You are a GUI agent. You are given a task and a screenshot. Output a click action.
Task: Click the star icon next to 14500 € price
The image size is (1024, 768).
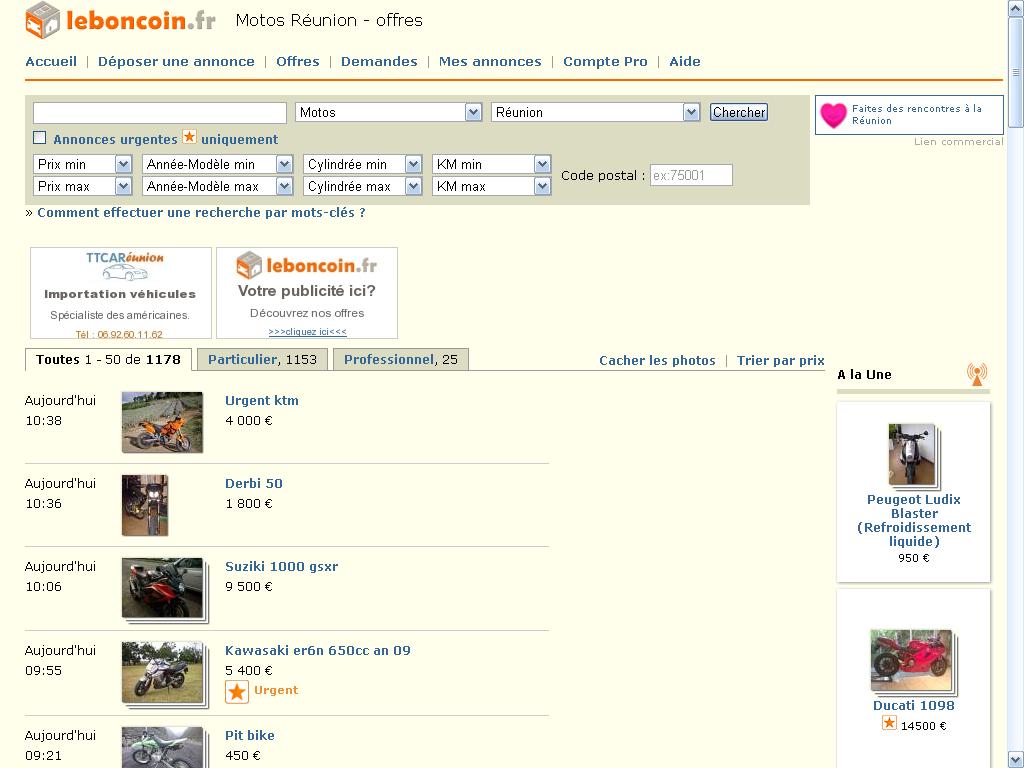pyautogui.click(x=889, y=723)
